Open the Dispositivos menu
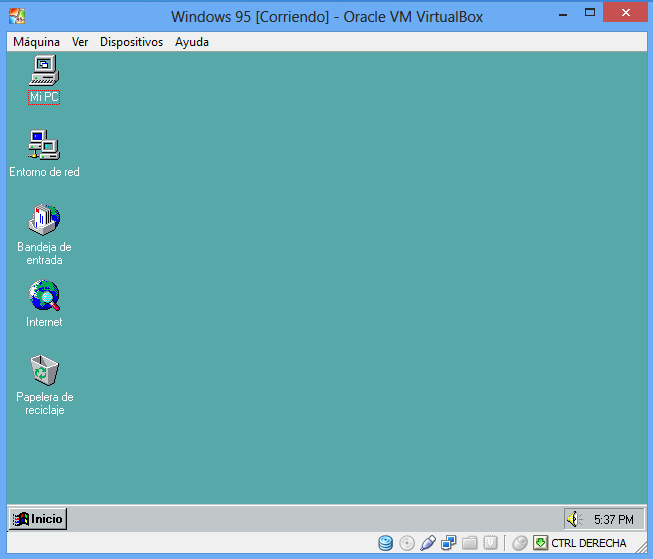Screen dimensions: 653x559 click(x=132, y=42)
